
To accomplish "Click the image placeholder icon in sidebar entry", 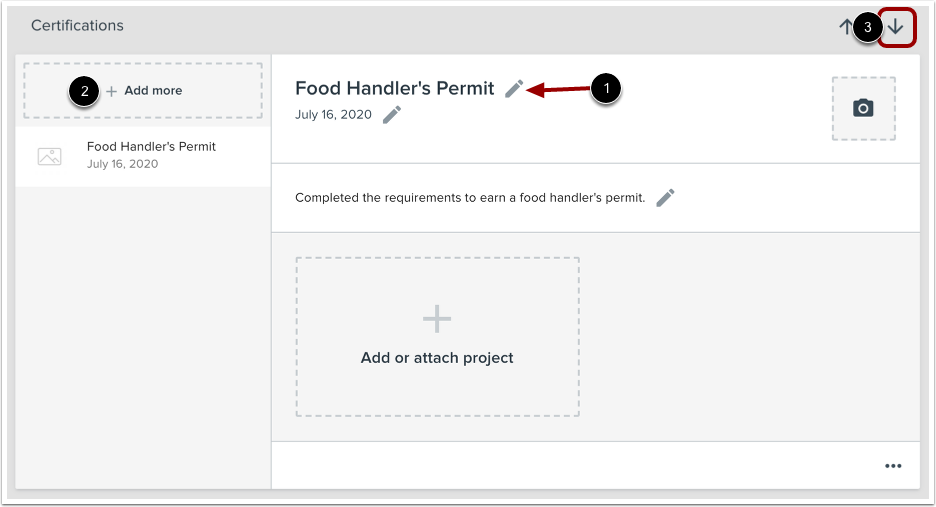I will (x=49, y=156).
